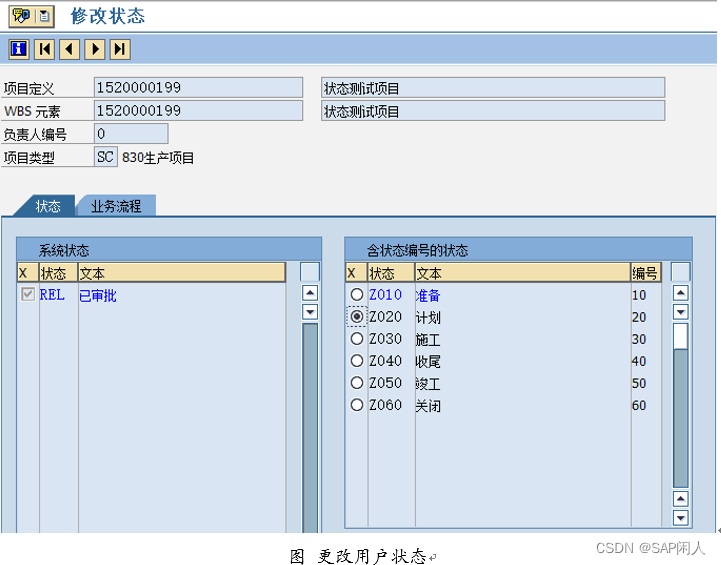The width and height of the screenshot is (721, 565).
Task: Click system status table vertical scrollbar track
Action: 310,428
